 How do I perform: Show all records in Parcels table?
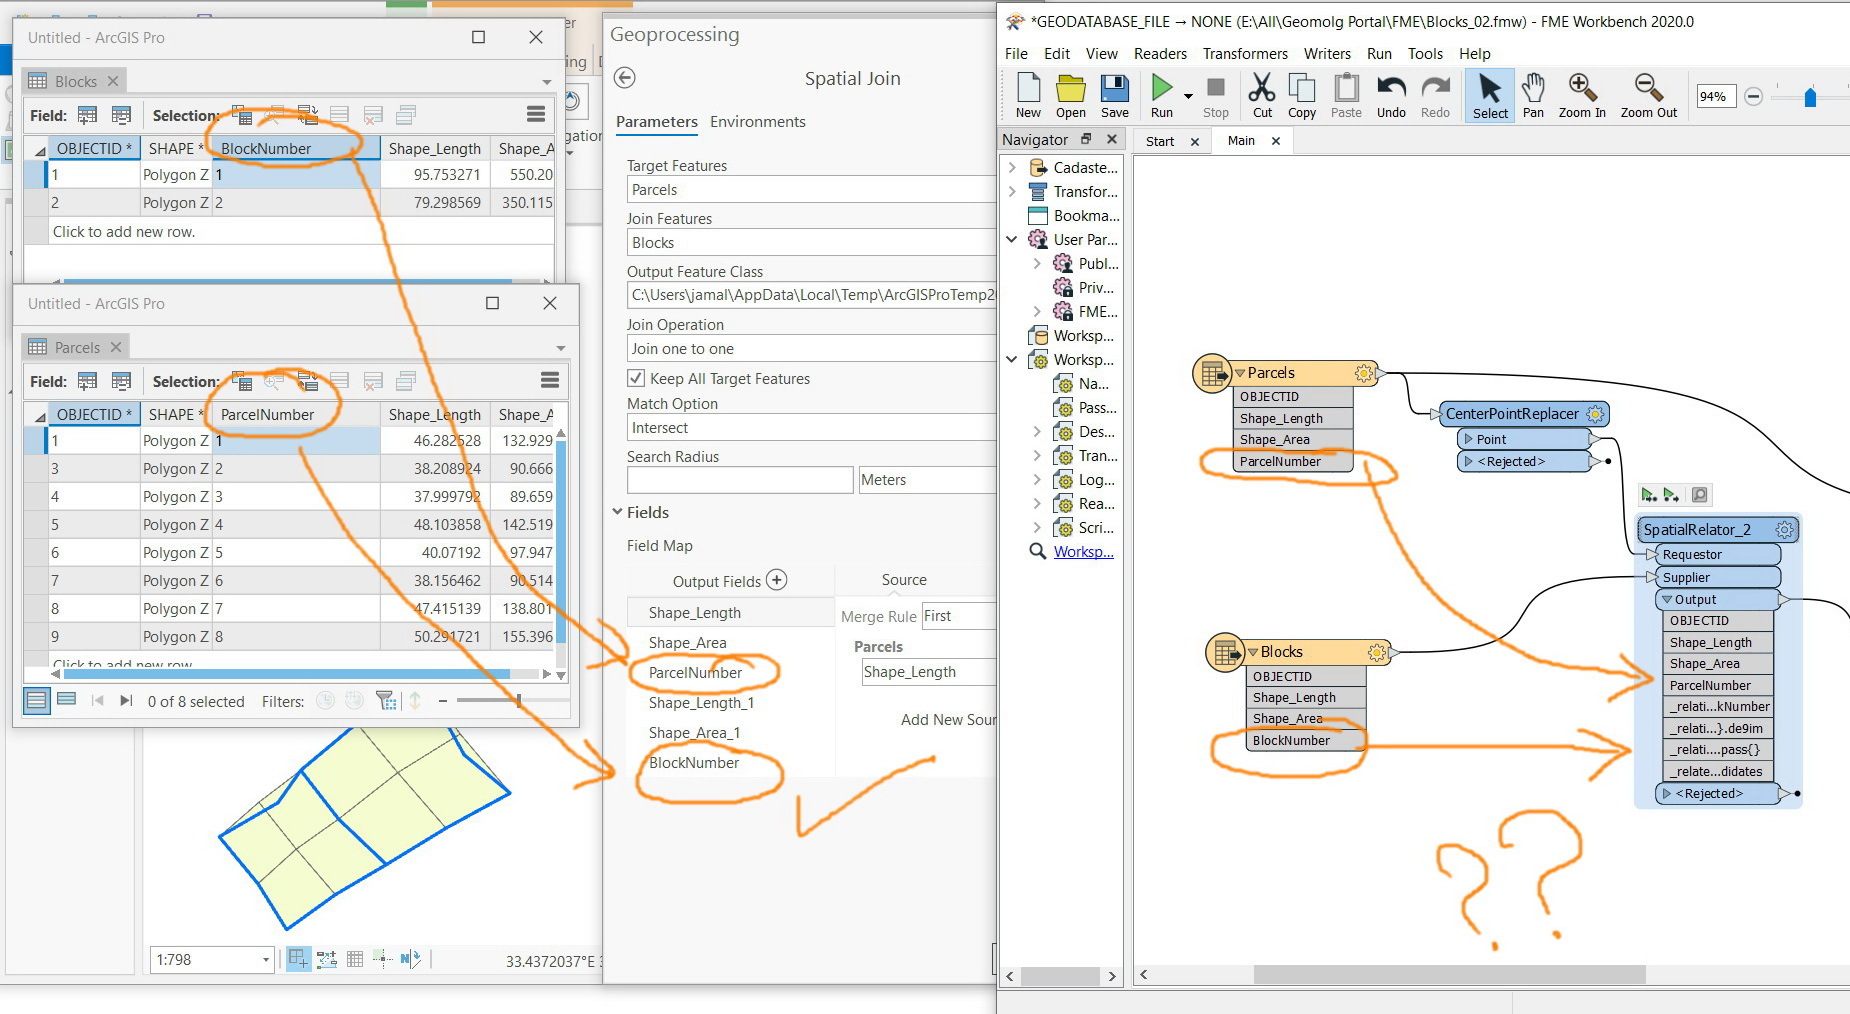(36, 700)
